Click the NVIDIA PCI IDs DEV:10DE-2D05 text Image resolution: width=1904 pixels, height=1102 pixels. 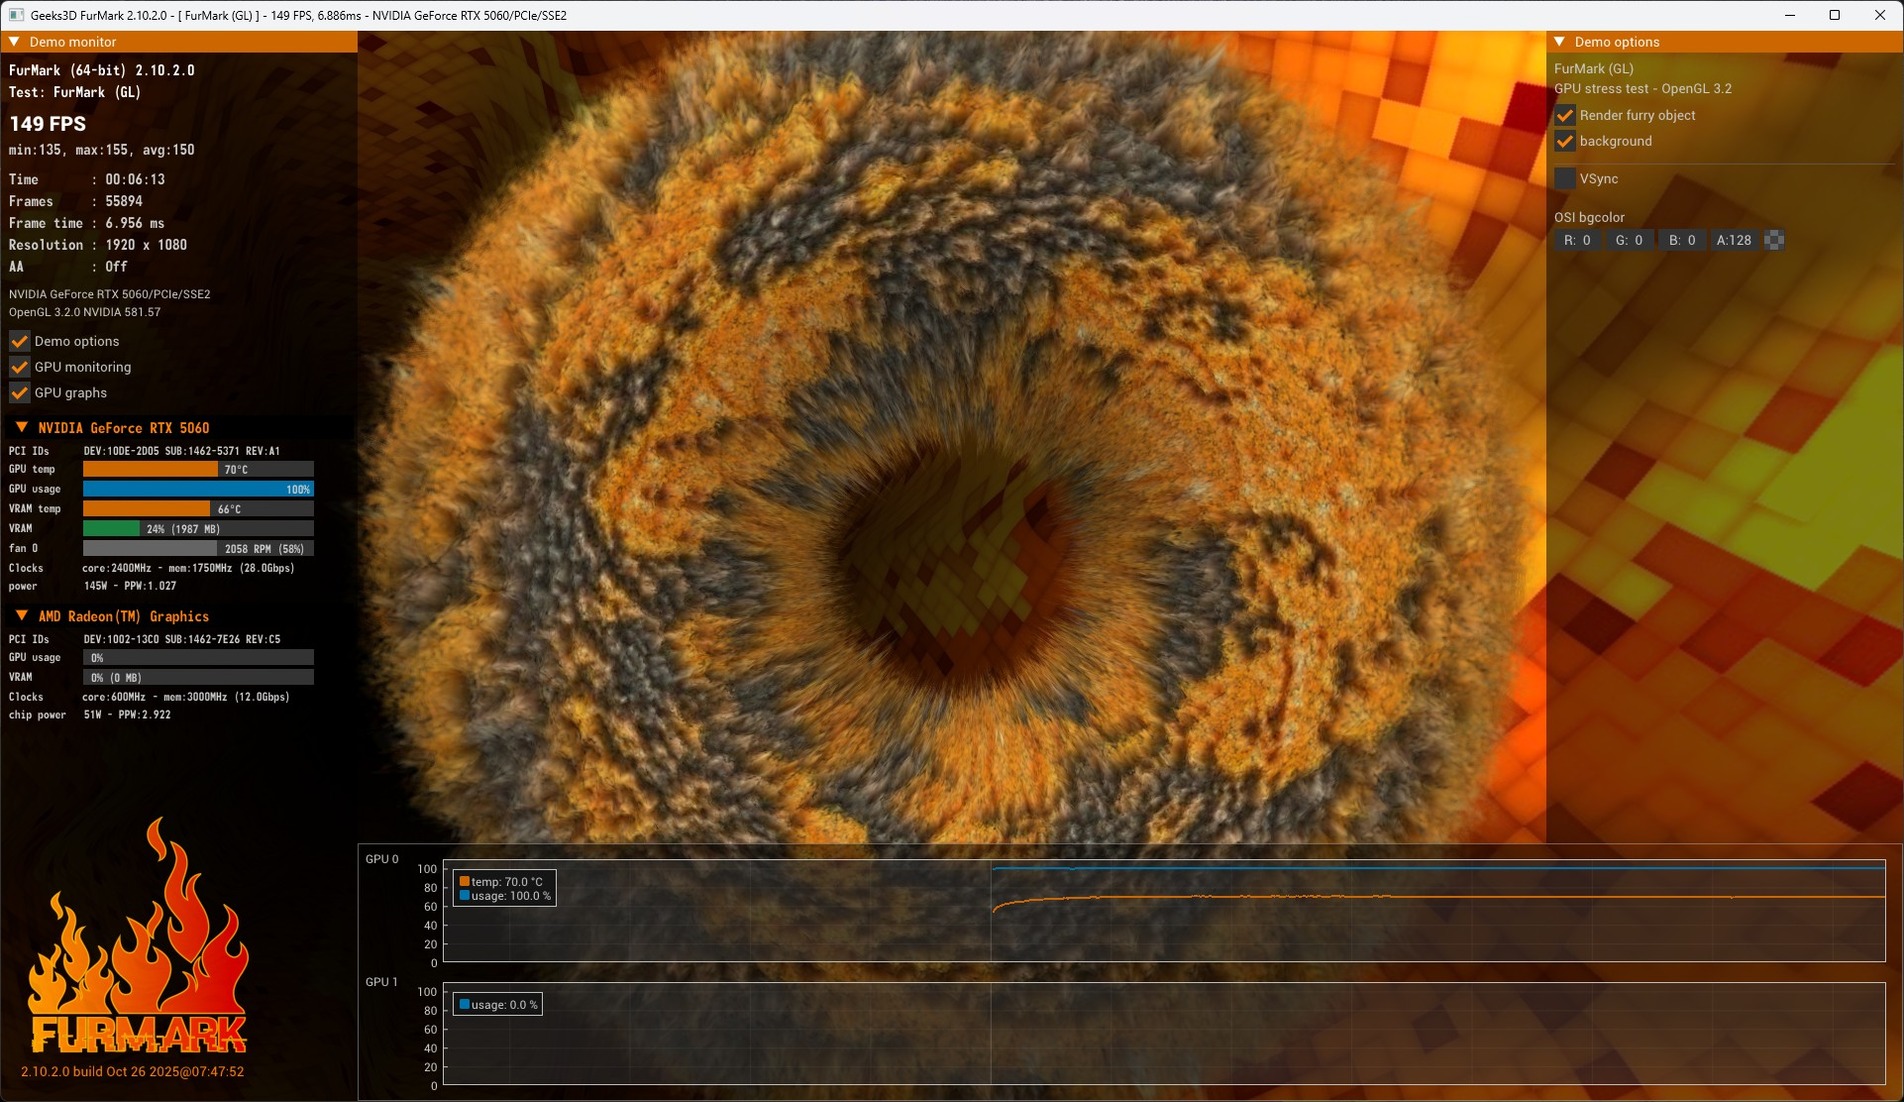(x=182, y=451)
